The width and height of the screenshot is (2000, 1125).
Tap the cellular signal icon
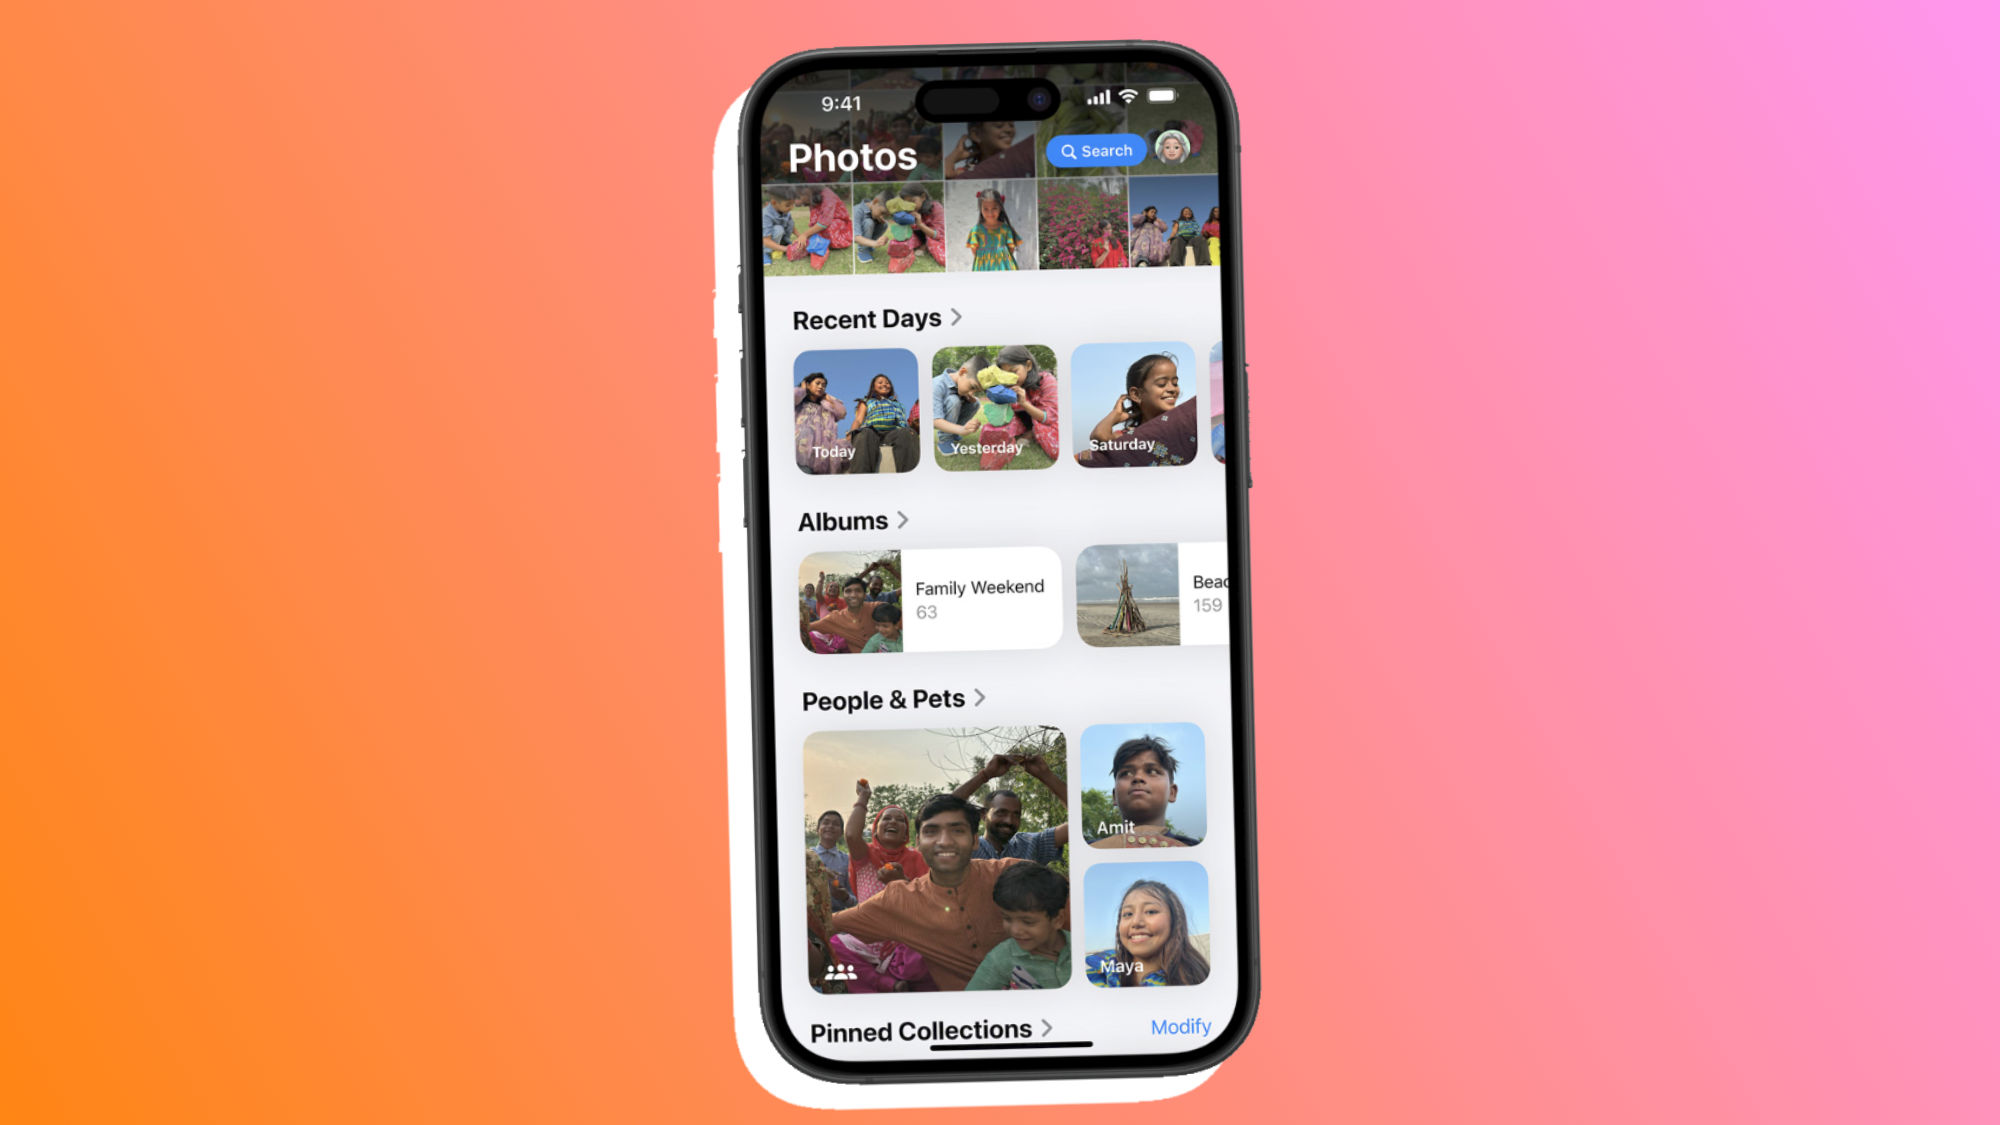coord(1099,99)
